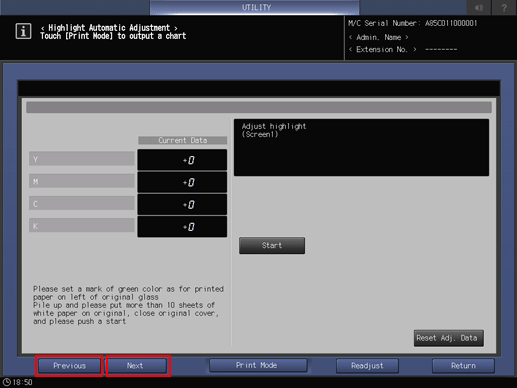Click the K color row label
The width and height of the screenshot is (517, 388).
click(82, 225)
